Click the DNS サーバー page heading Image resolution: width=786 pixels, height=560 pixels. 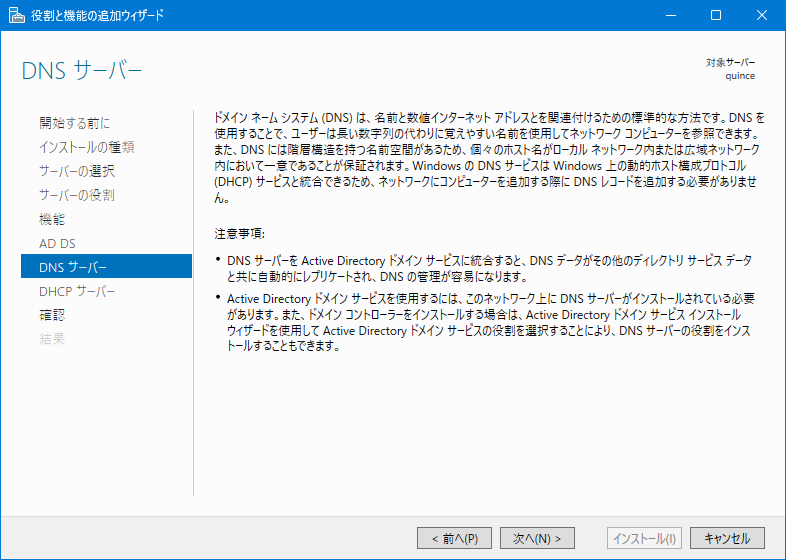click(82, 71)
